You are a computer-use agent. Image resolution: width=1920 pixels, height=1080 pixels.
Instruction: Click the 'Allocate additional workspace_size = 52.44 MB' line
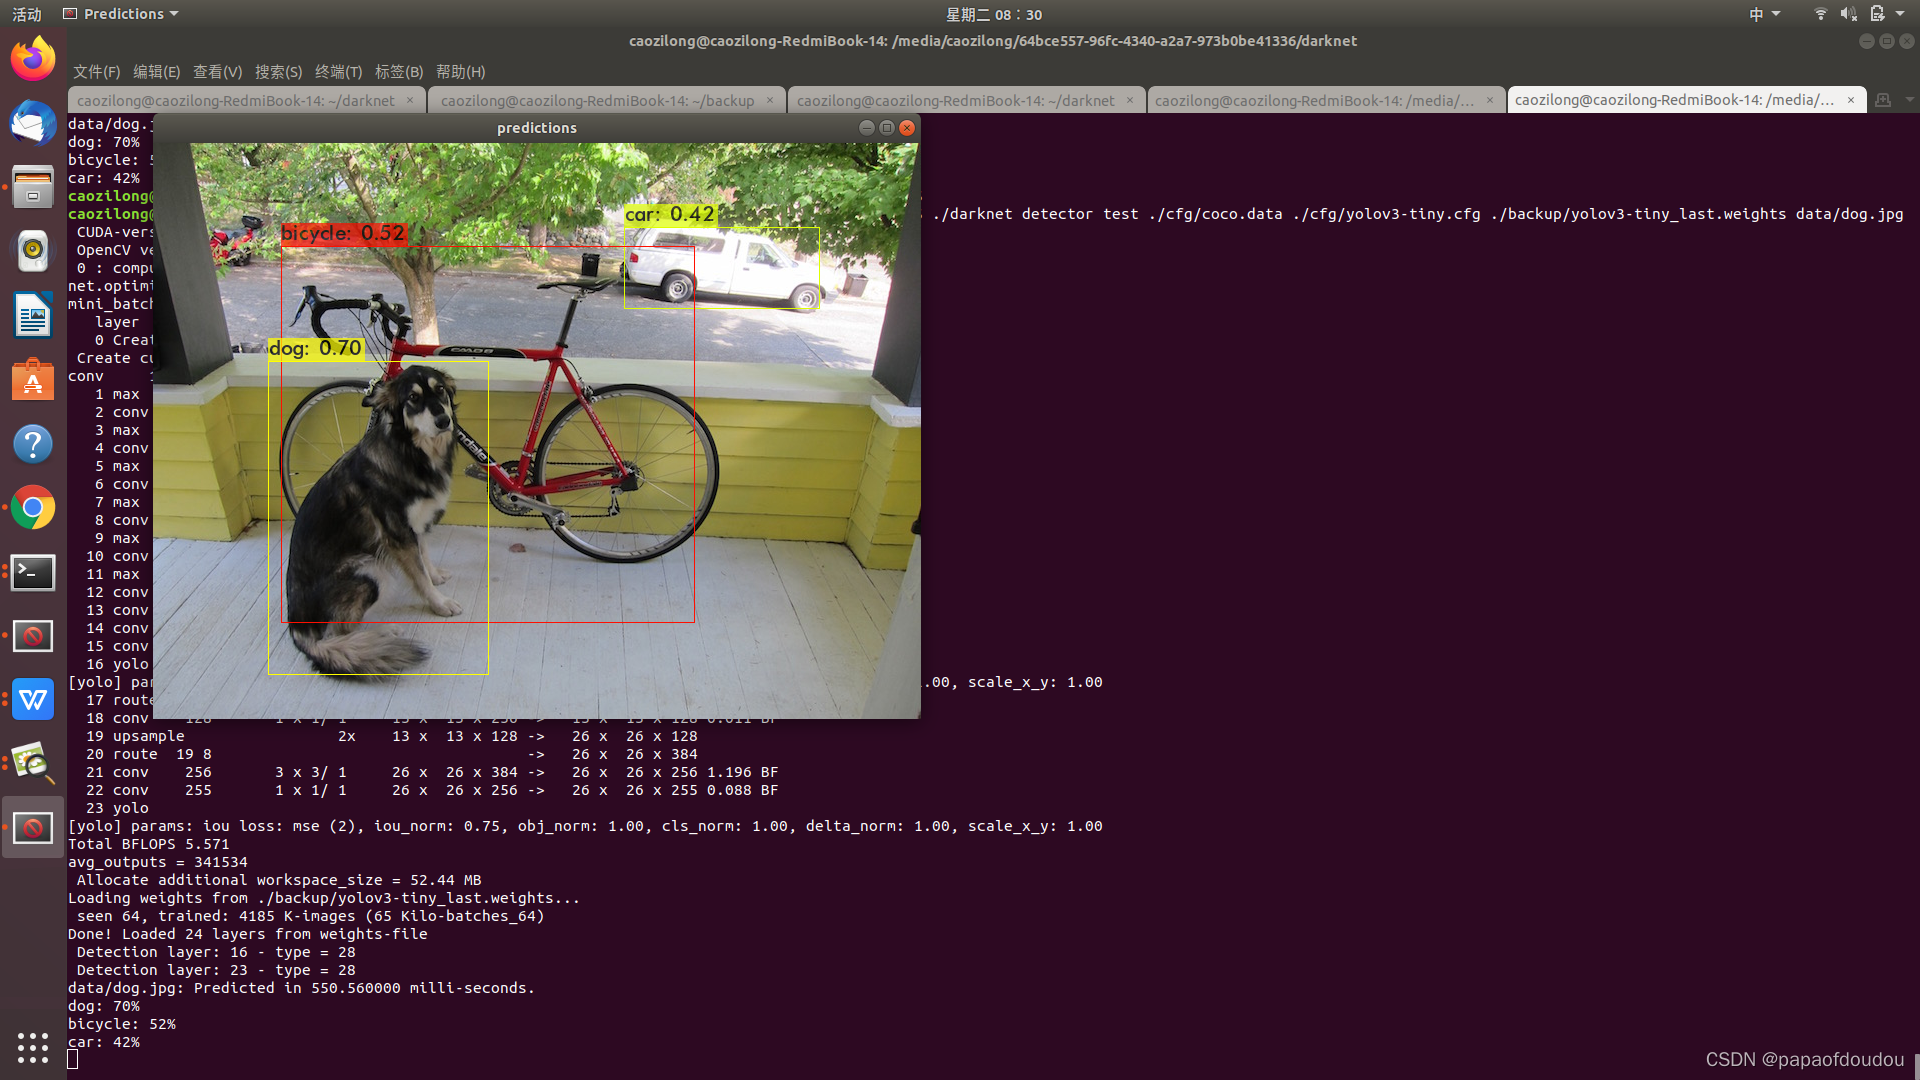click(x=279, y=880)
